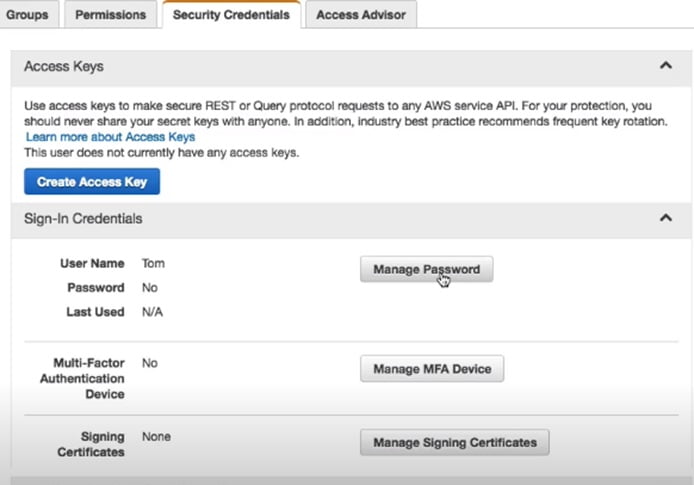Open Learn more about Access Keys link
The width and height of the screenshot is (694, 485).
point(110,137)
